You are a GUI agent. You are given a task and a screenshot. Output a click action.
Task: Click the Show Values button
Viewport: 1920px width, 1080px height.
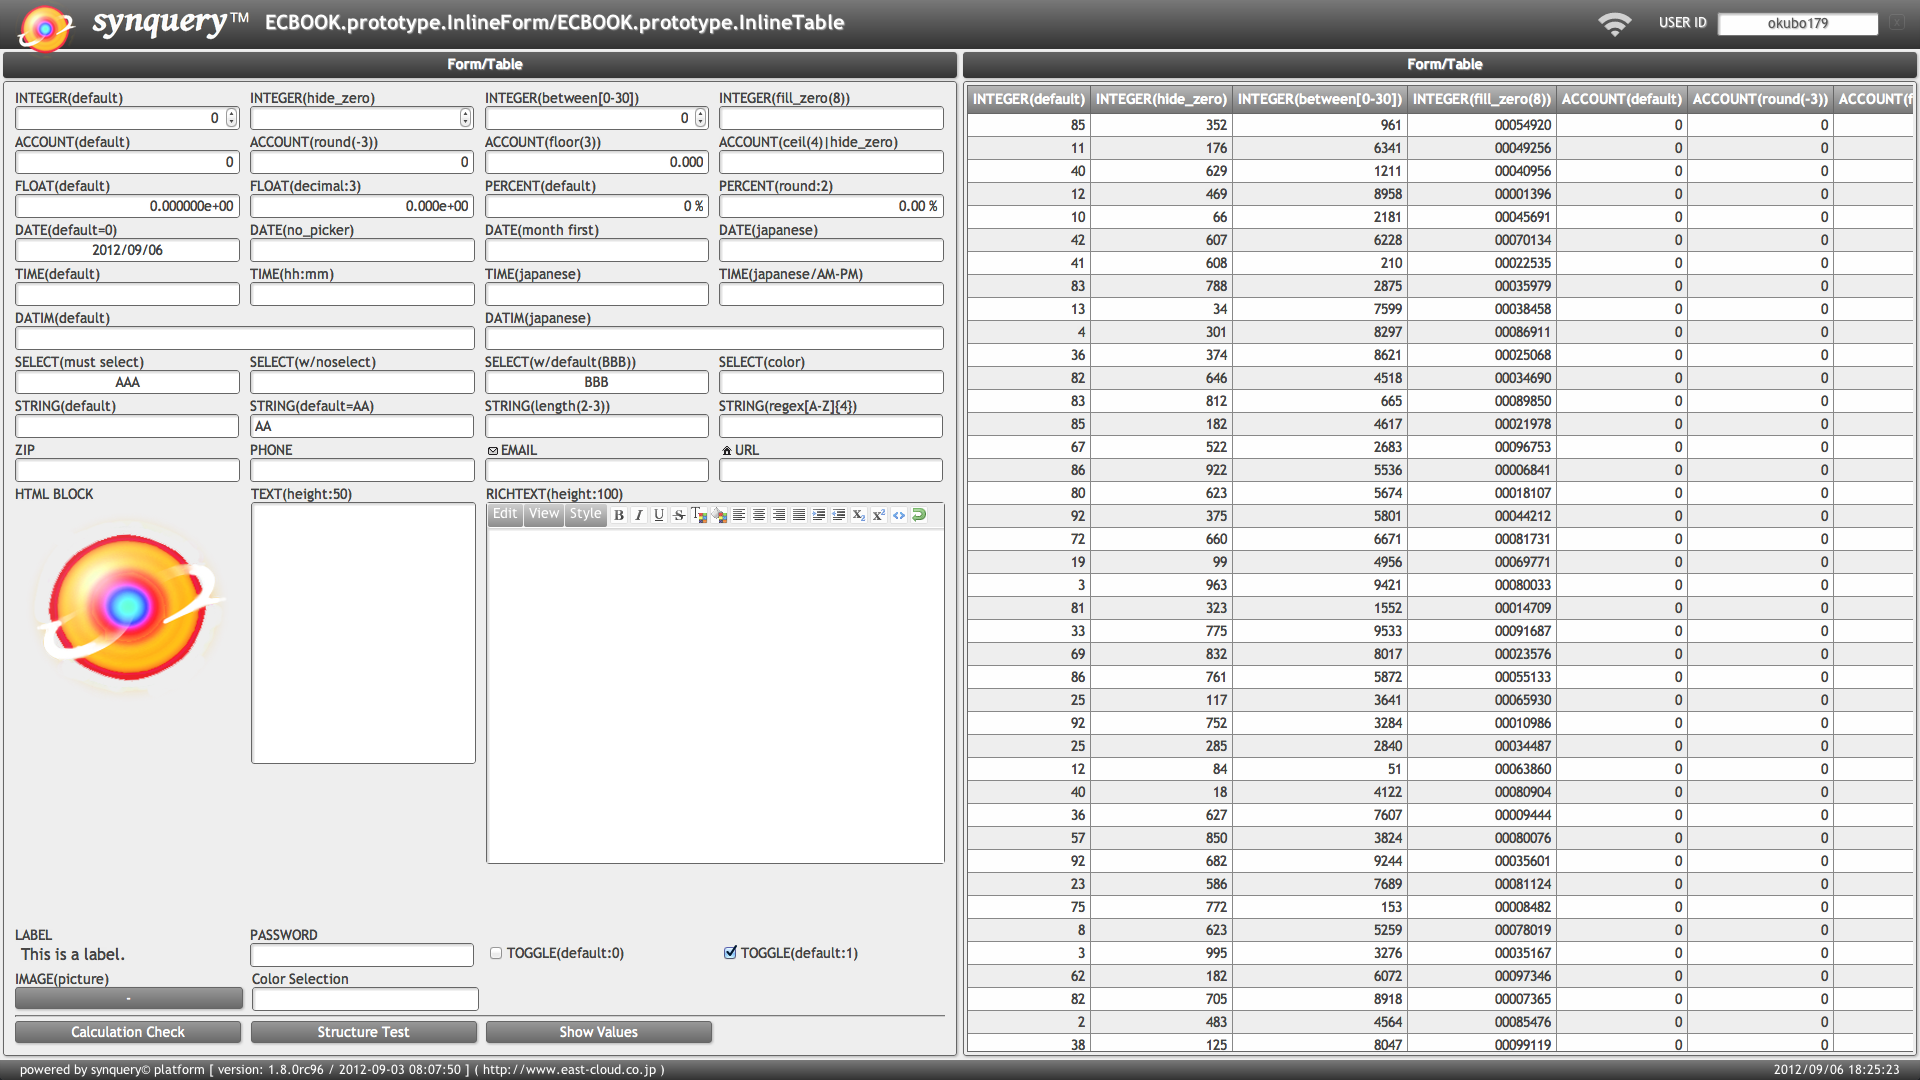[598, 1032]
